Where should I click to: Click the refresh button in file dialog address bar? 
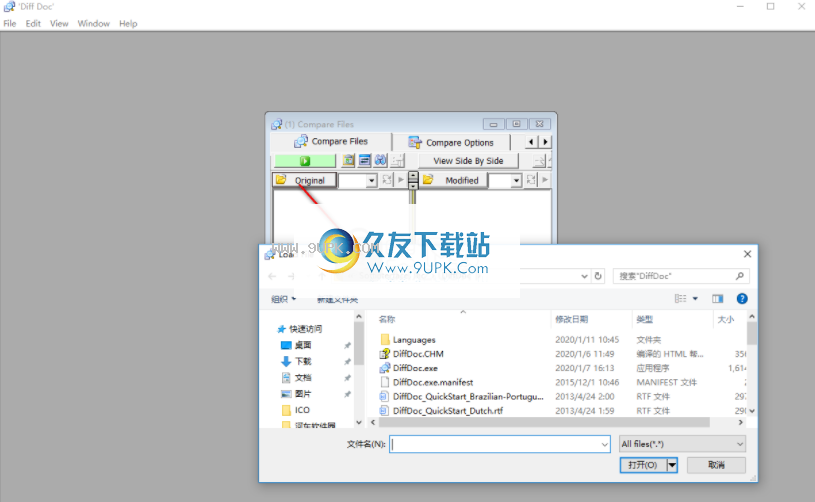click(598, 276)
